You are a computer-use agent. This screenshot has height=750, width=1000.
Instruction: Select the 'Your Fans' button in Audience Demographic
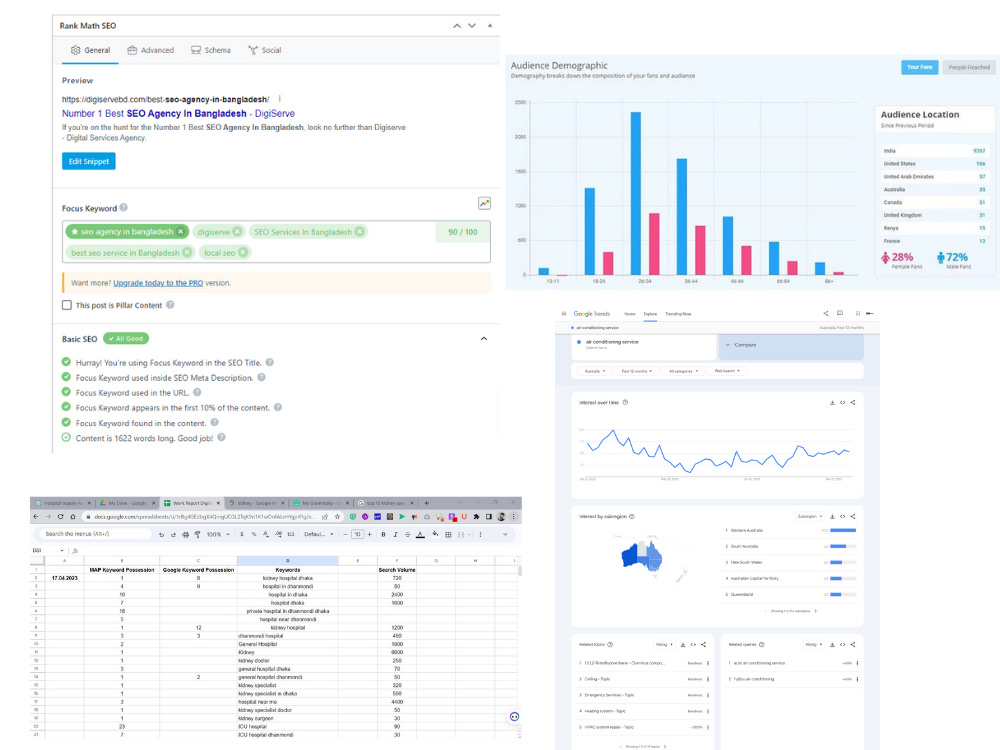click(919, 67)
